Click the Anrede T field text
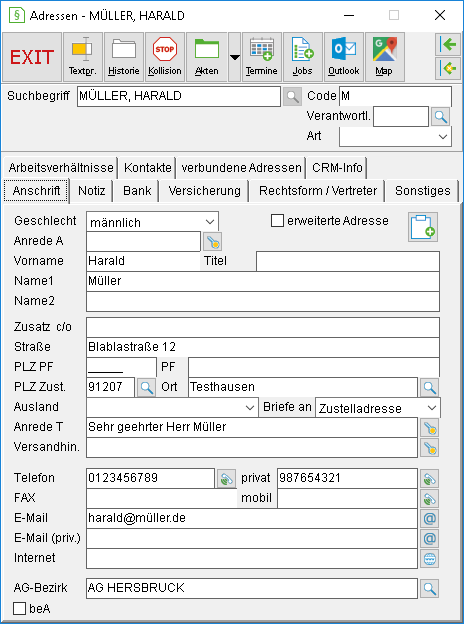This screenshot has height=624, width=464. pyautogui.click(x=252, y=427)
